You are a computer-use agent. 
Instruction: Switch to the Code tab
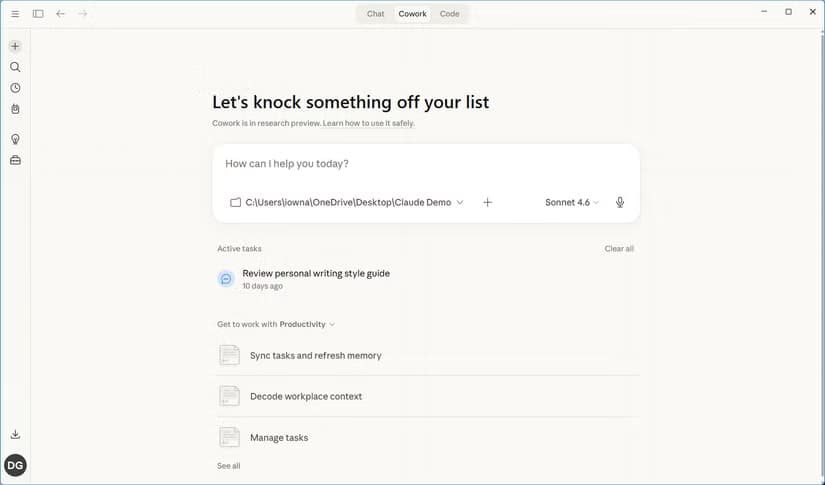pyautogui.click(x=449, y=14)
